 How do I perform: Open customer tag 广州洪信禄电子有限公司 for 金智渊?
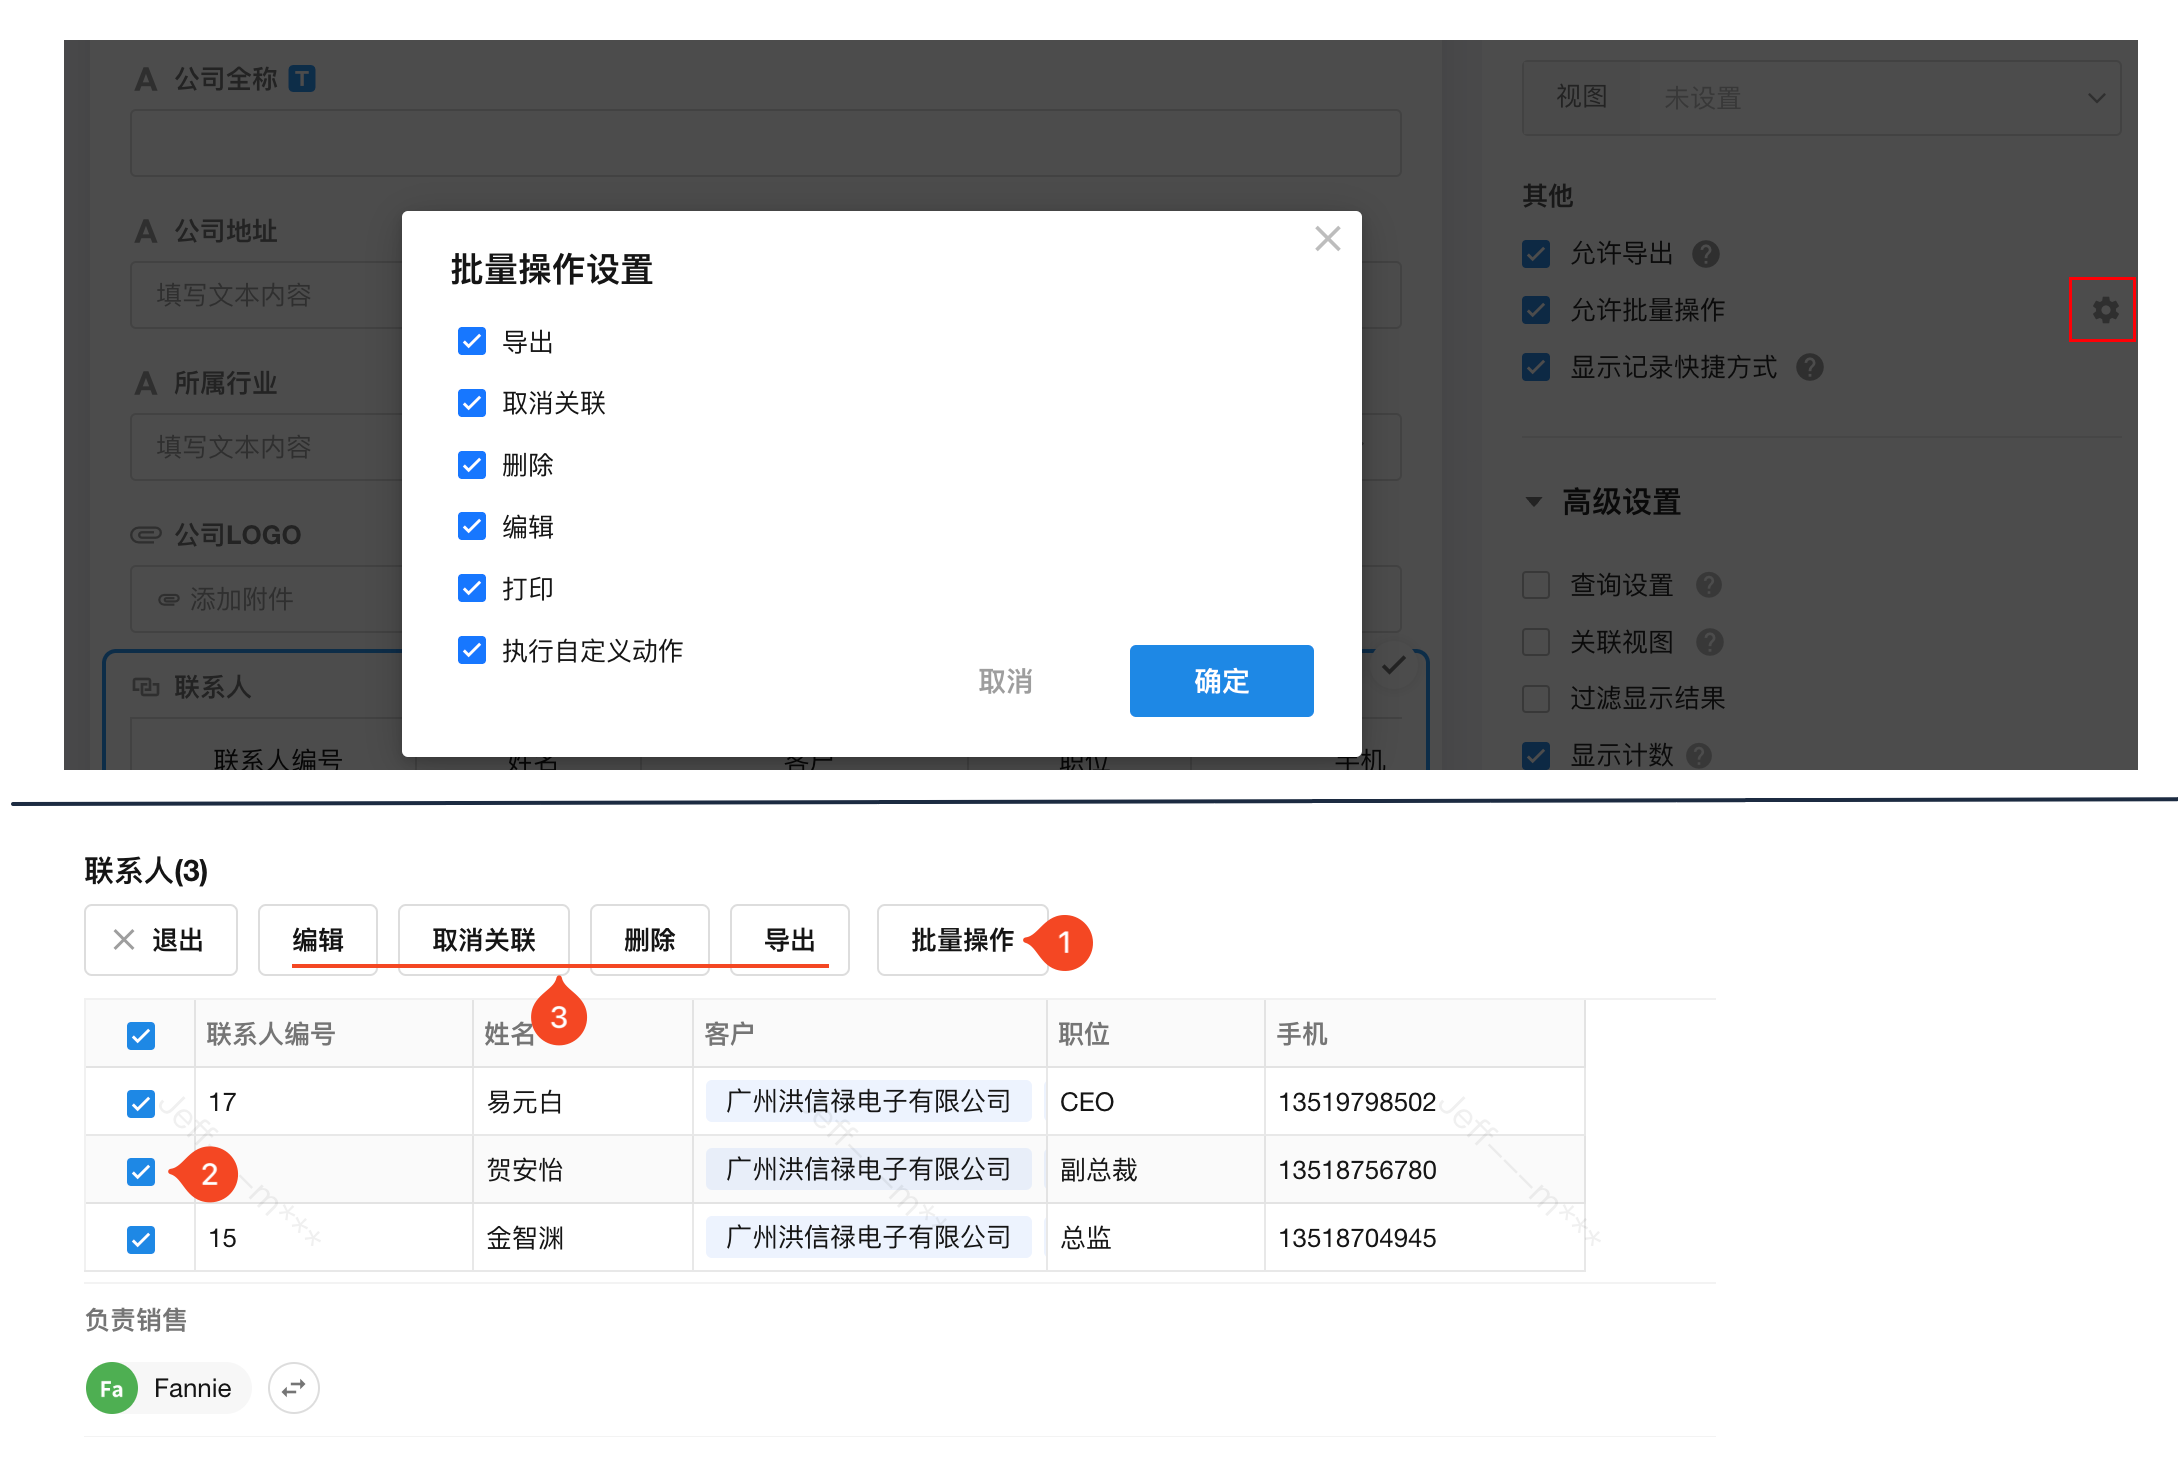[x=868, y=1238]
